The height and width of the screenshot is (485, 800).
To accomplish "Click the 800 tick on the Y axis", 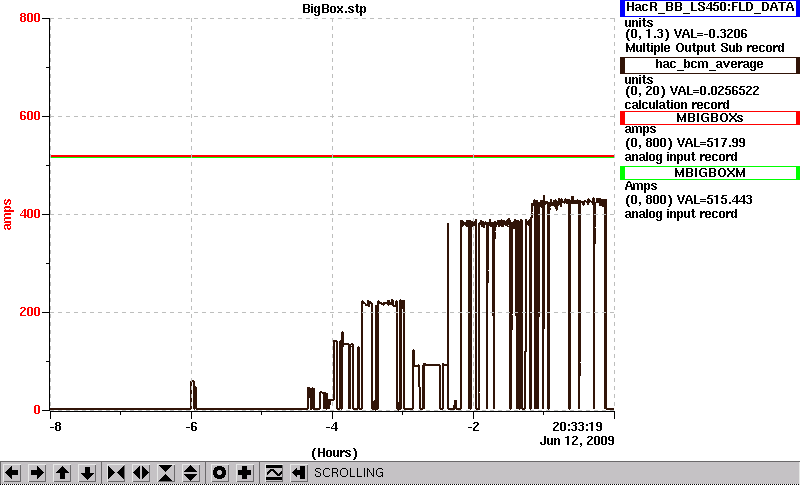I will pos(30,18).
